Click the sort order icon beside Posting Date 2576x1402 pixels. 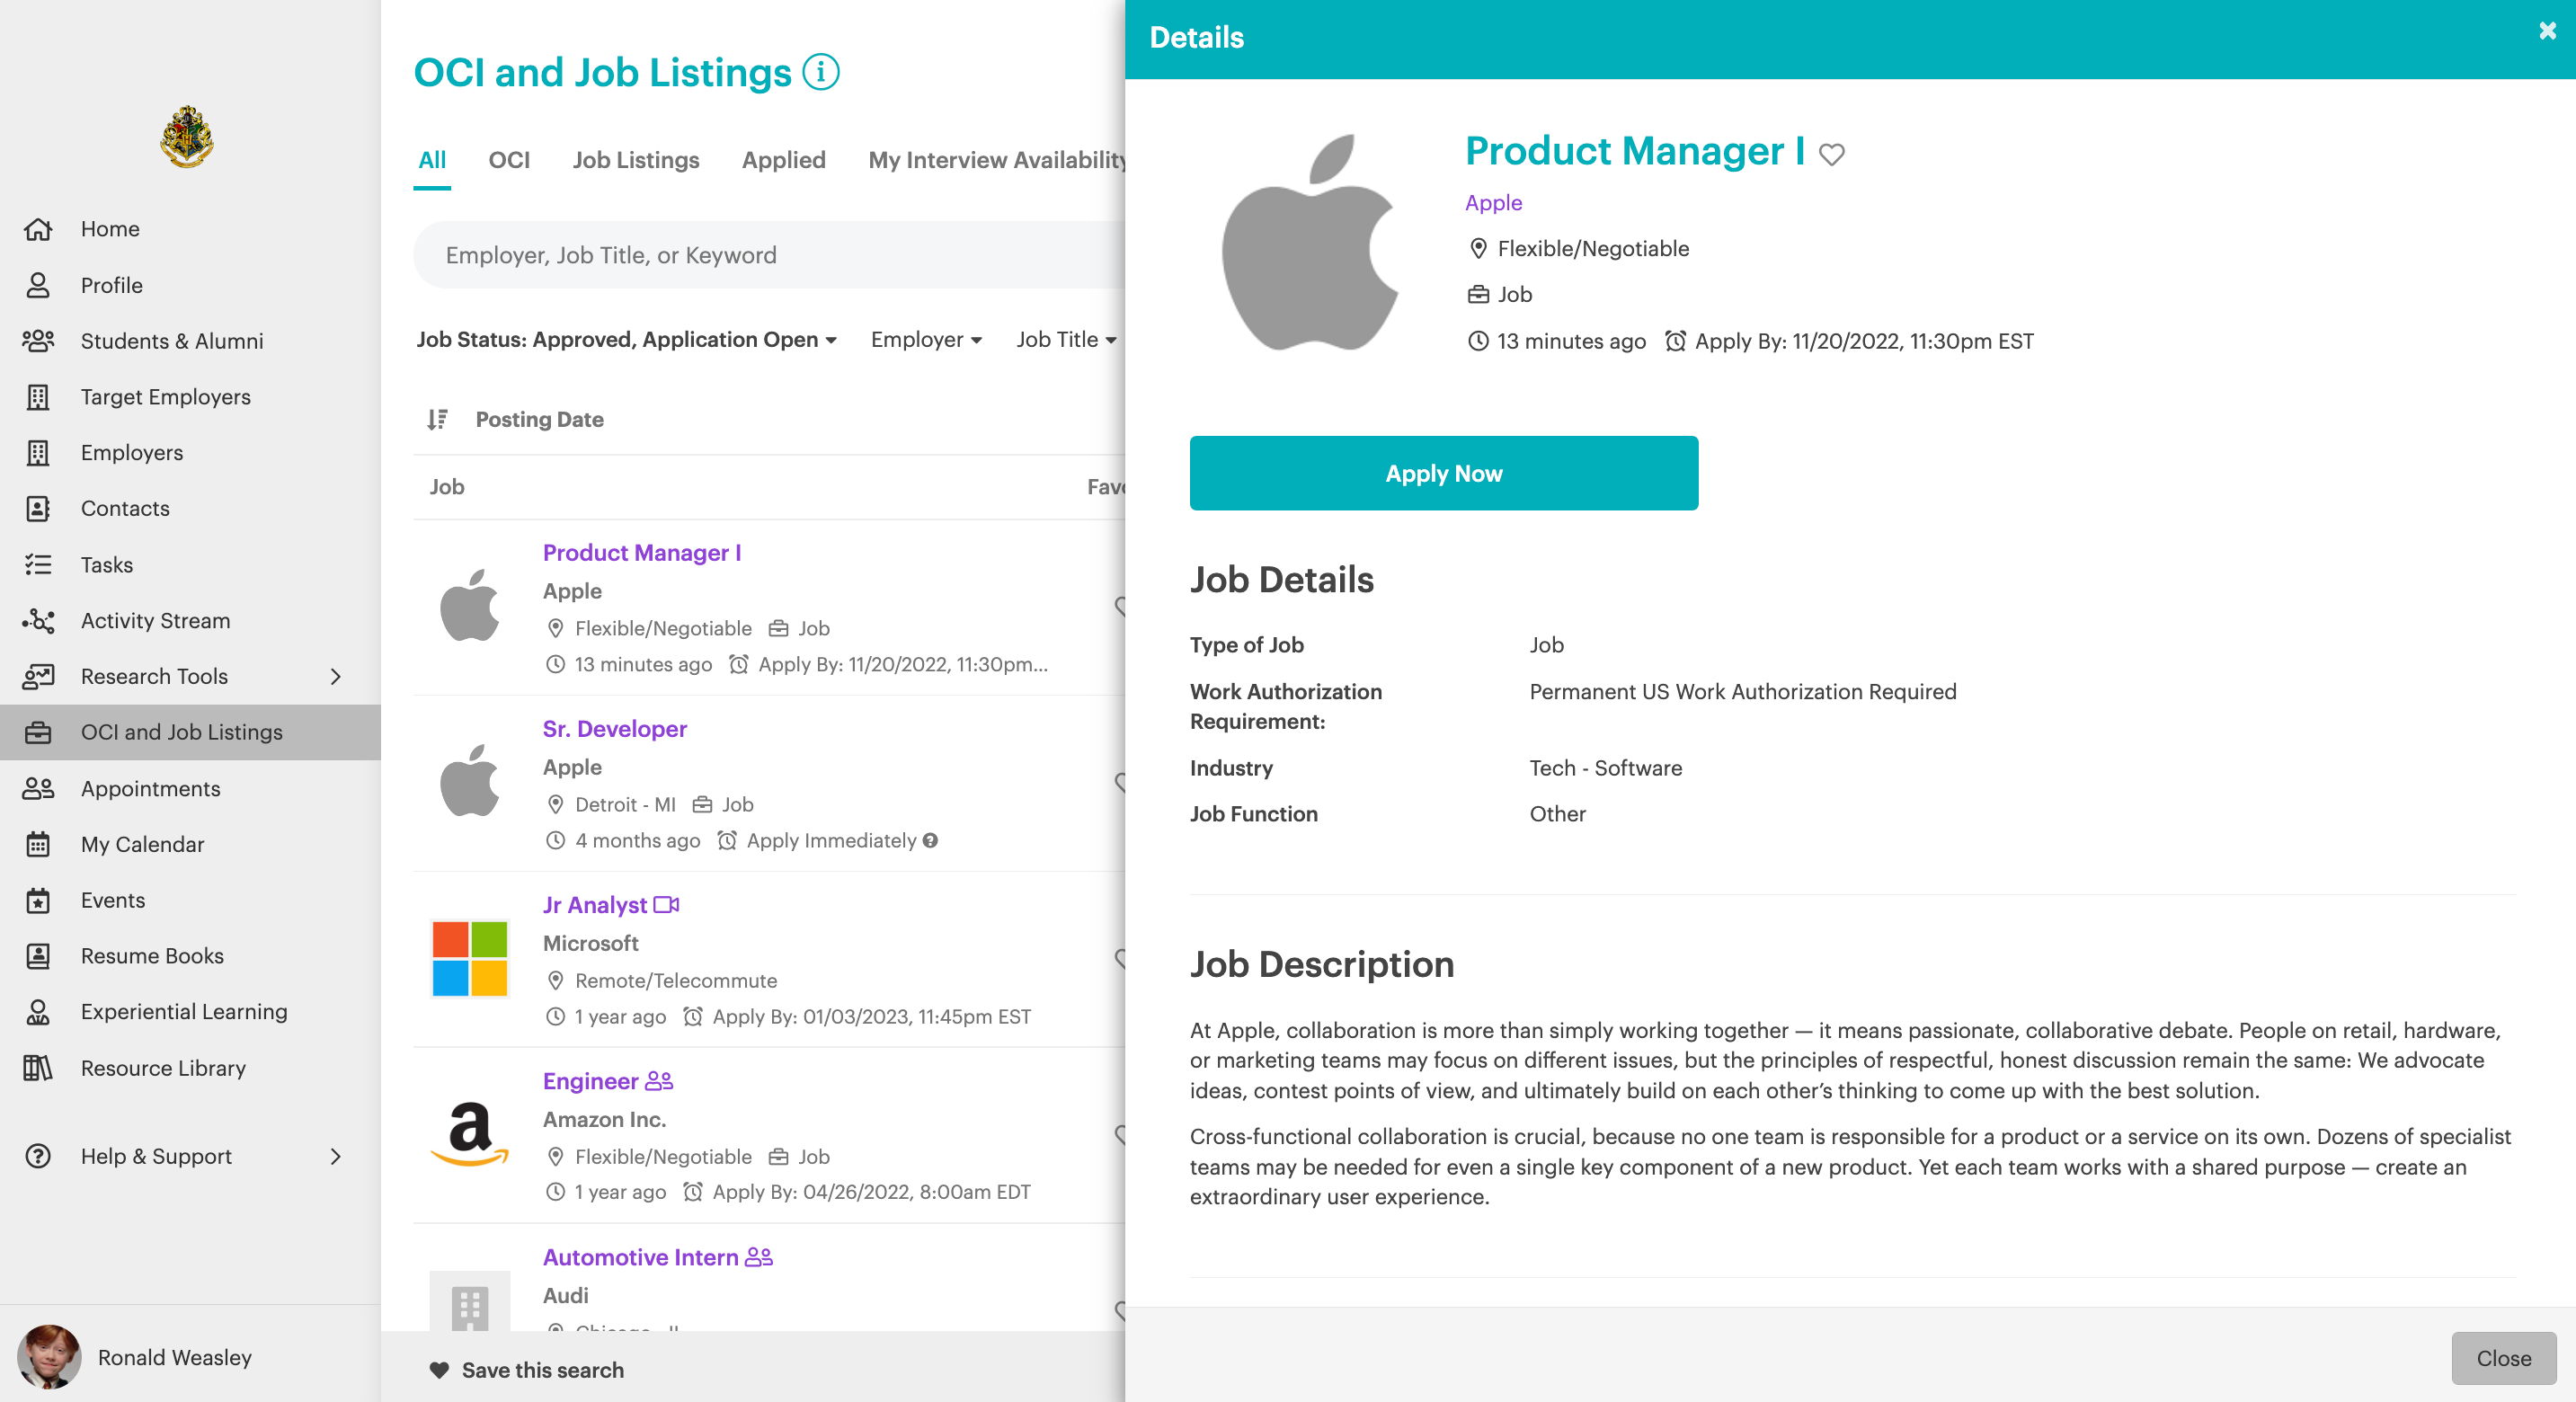pyautogui.click(x=437, y=420)
